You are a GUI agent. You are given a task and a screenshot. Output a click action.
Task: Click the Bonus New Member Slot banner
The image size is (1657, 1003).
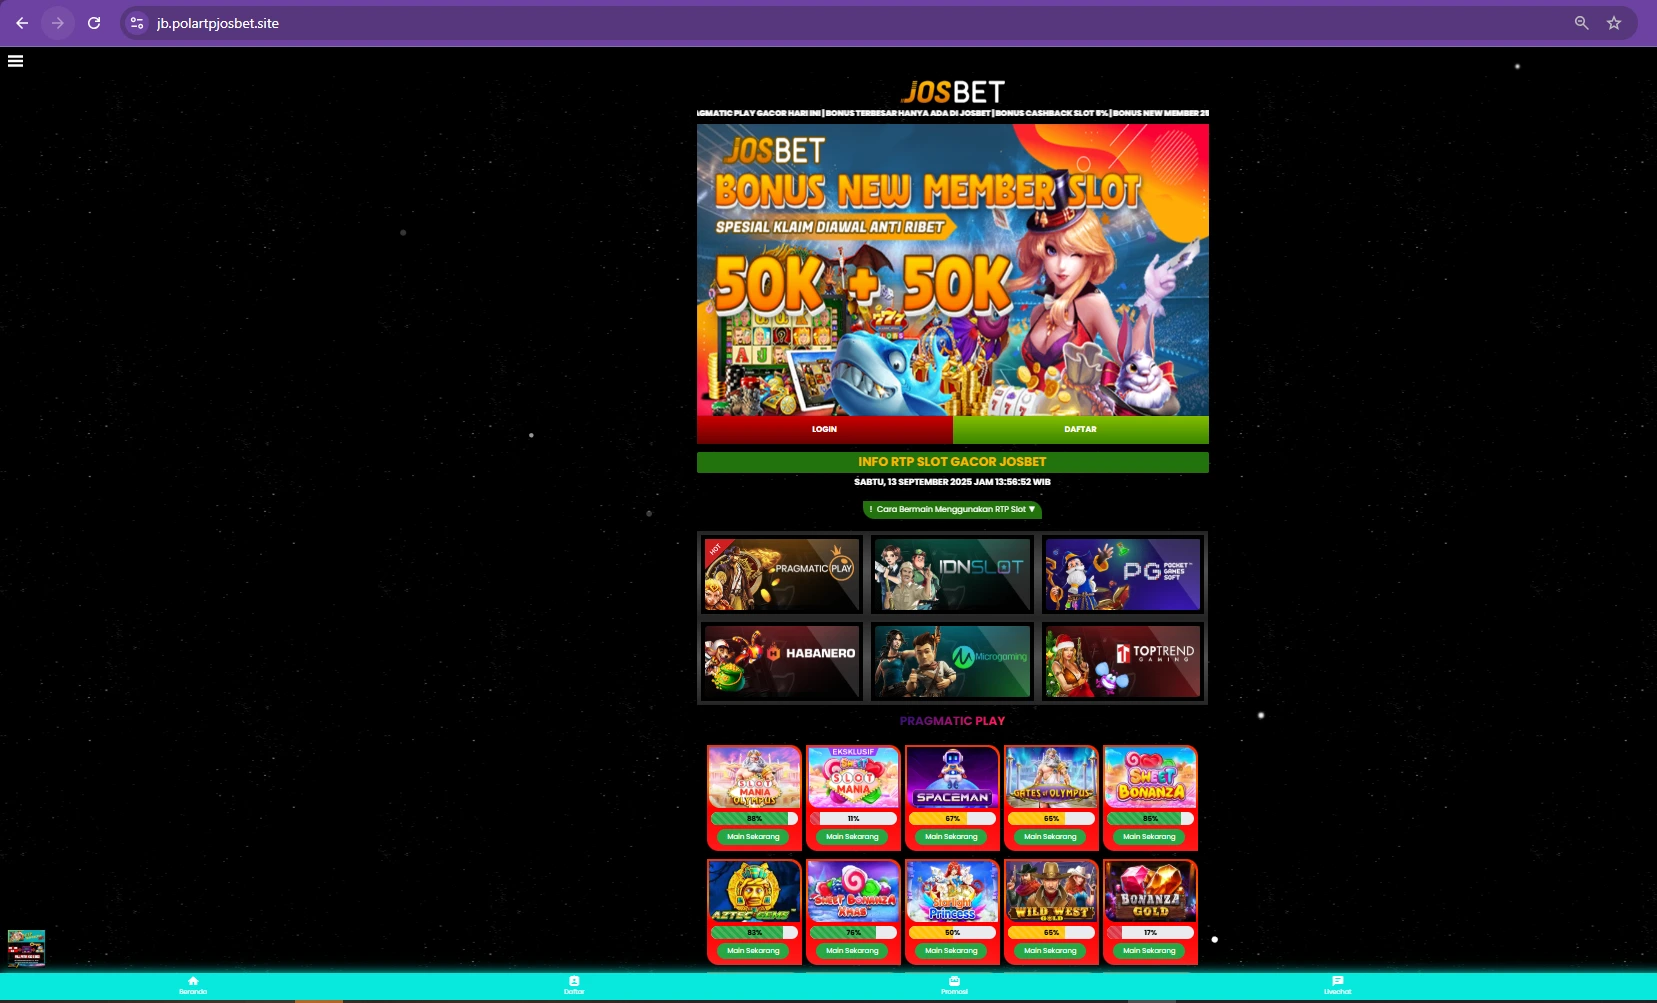pos(953,270)
